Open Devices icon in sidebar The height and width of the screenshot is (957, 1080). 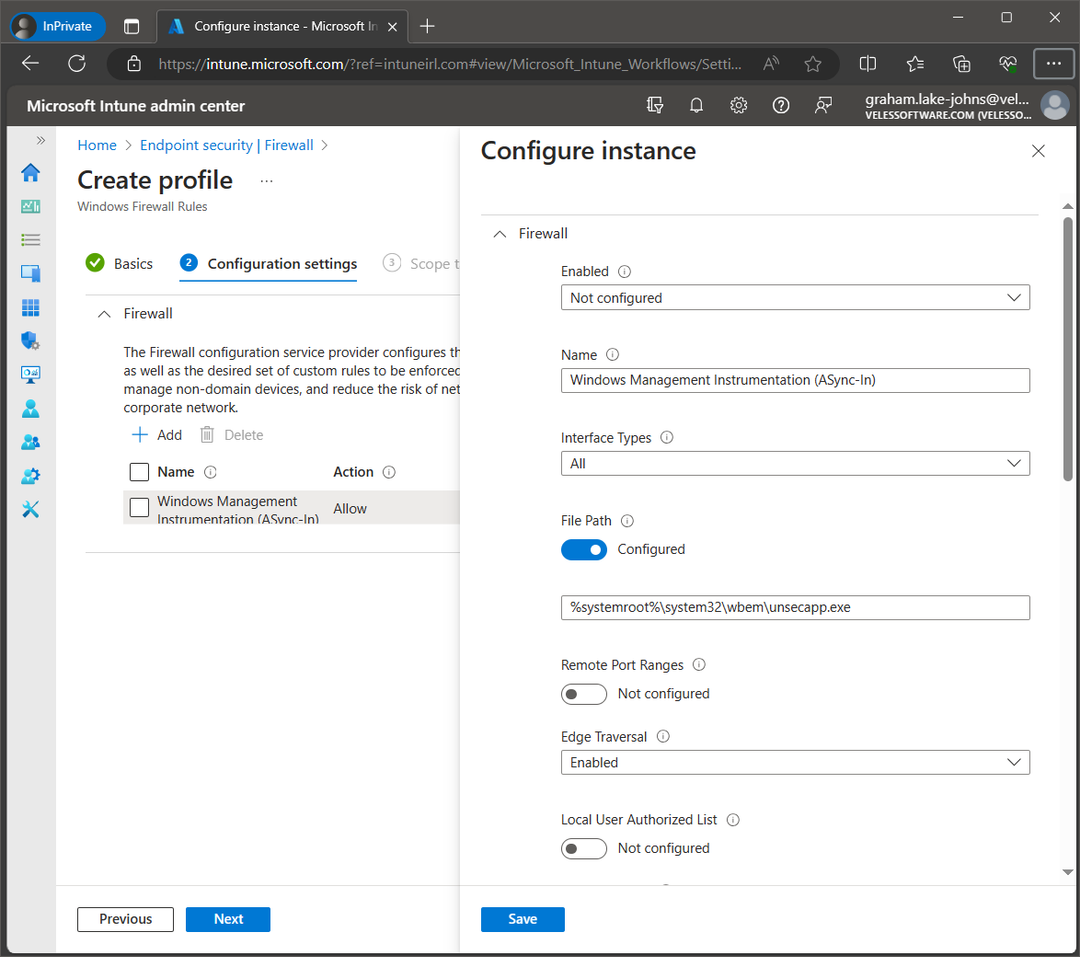click(30, 274)
